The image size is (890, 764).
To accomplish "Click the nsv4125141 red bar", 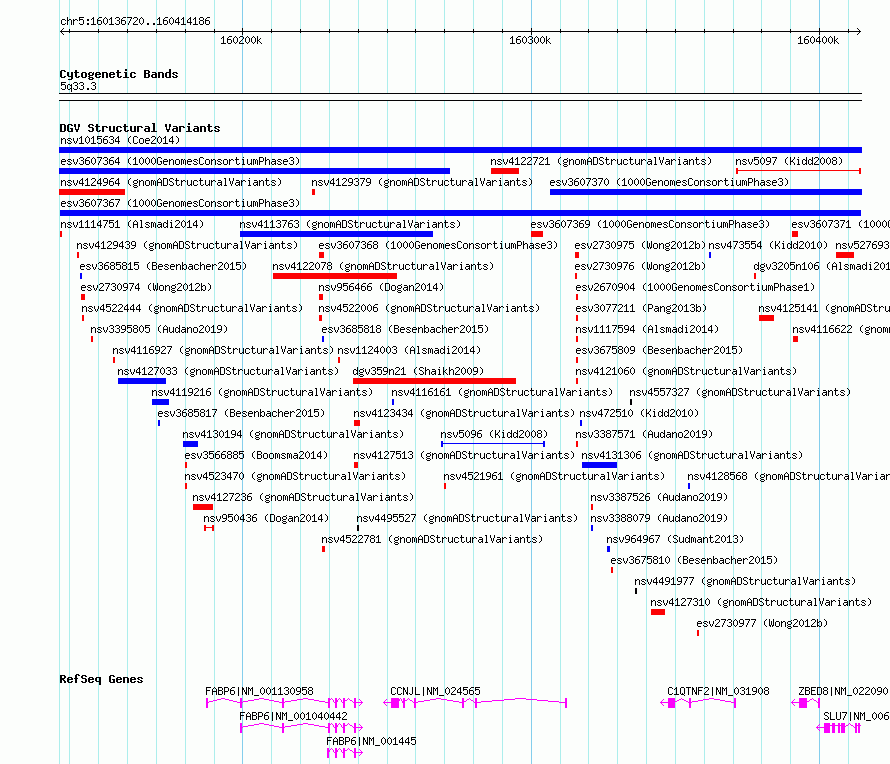I will [x=766, y=318].
